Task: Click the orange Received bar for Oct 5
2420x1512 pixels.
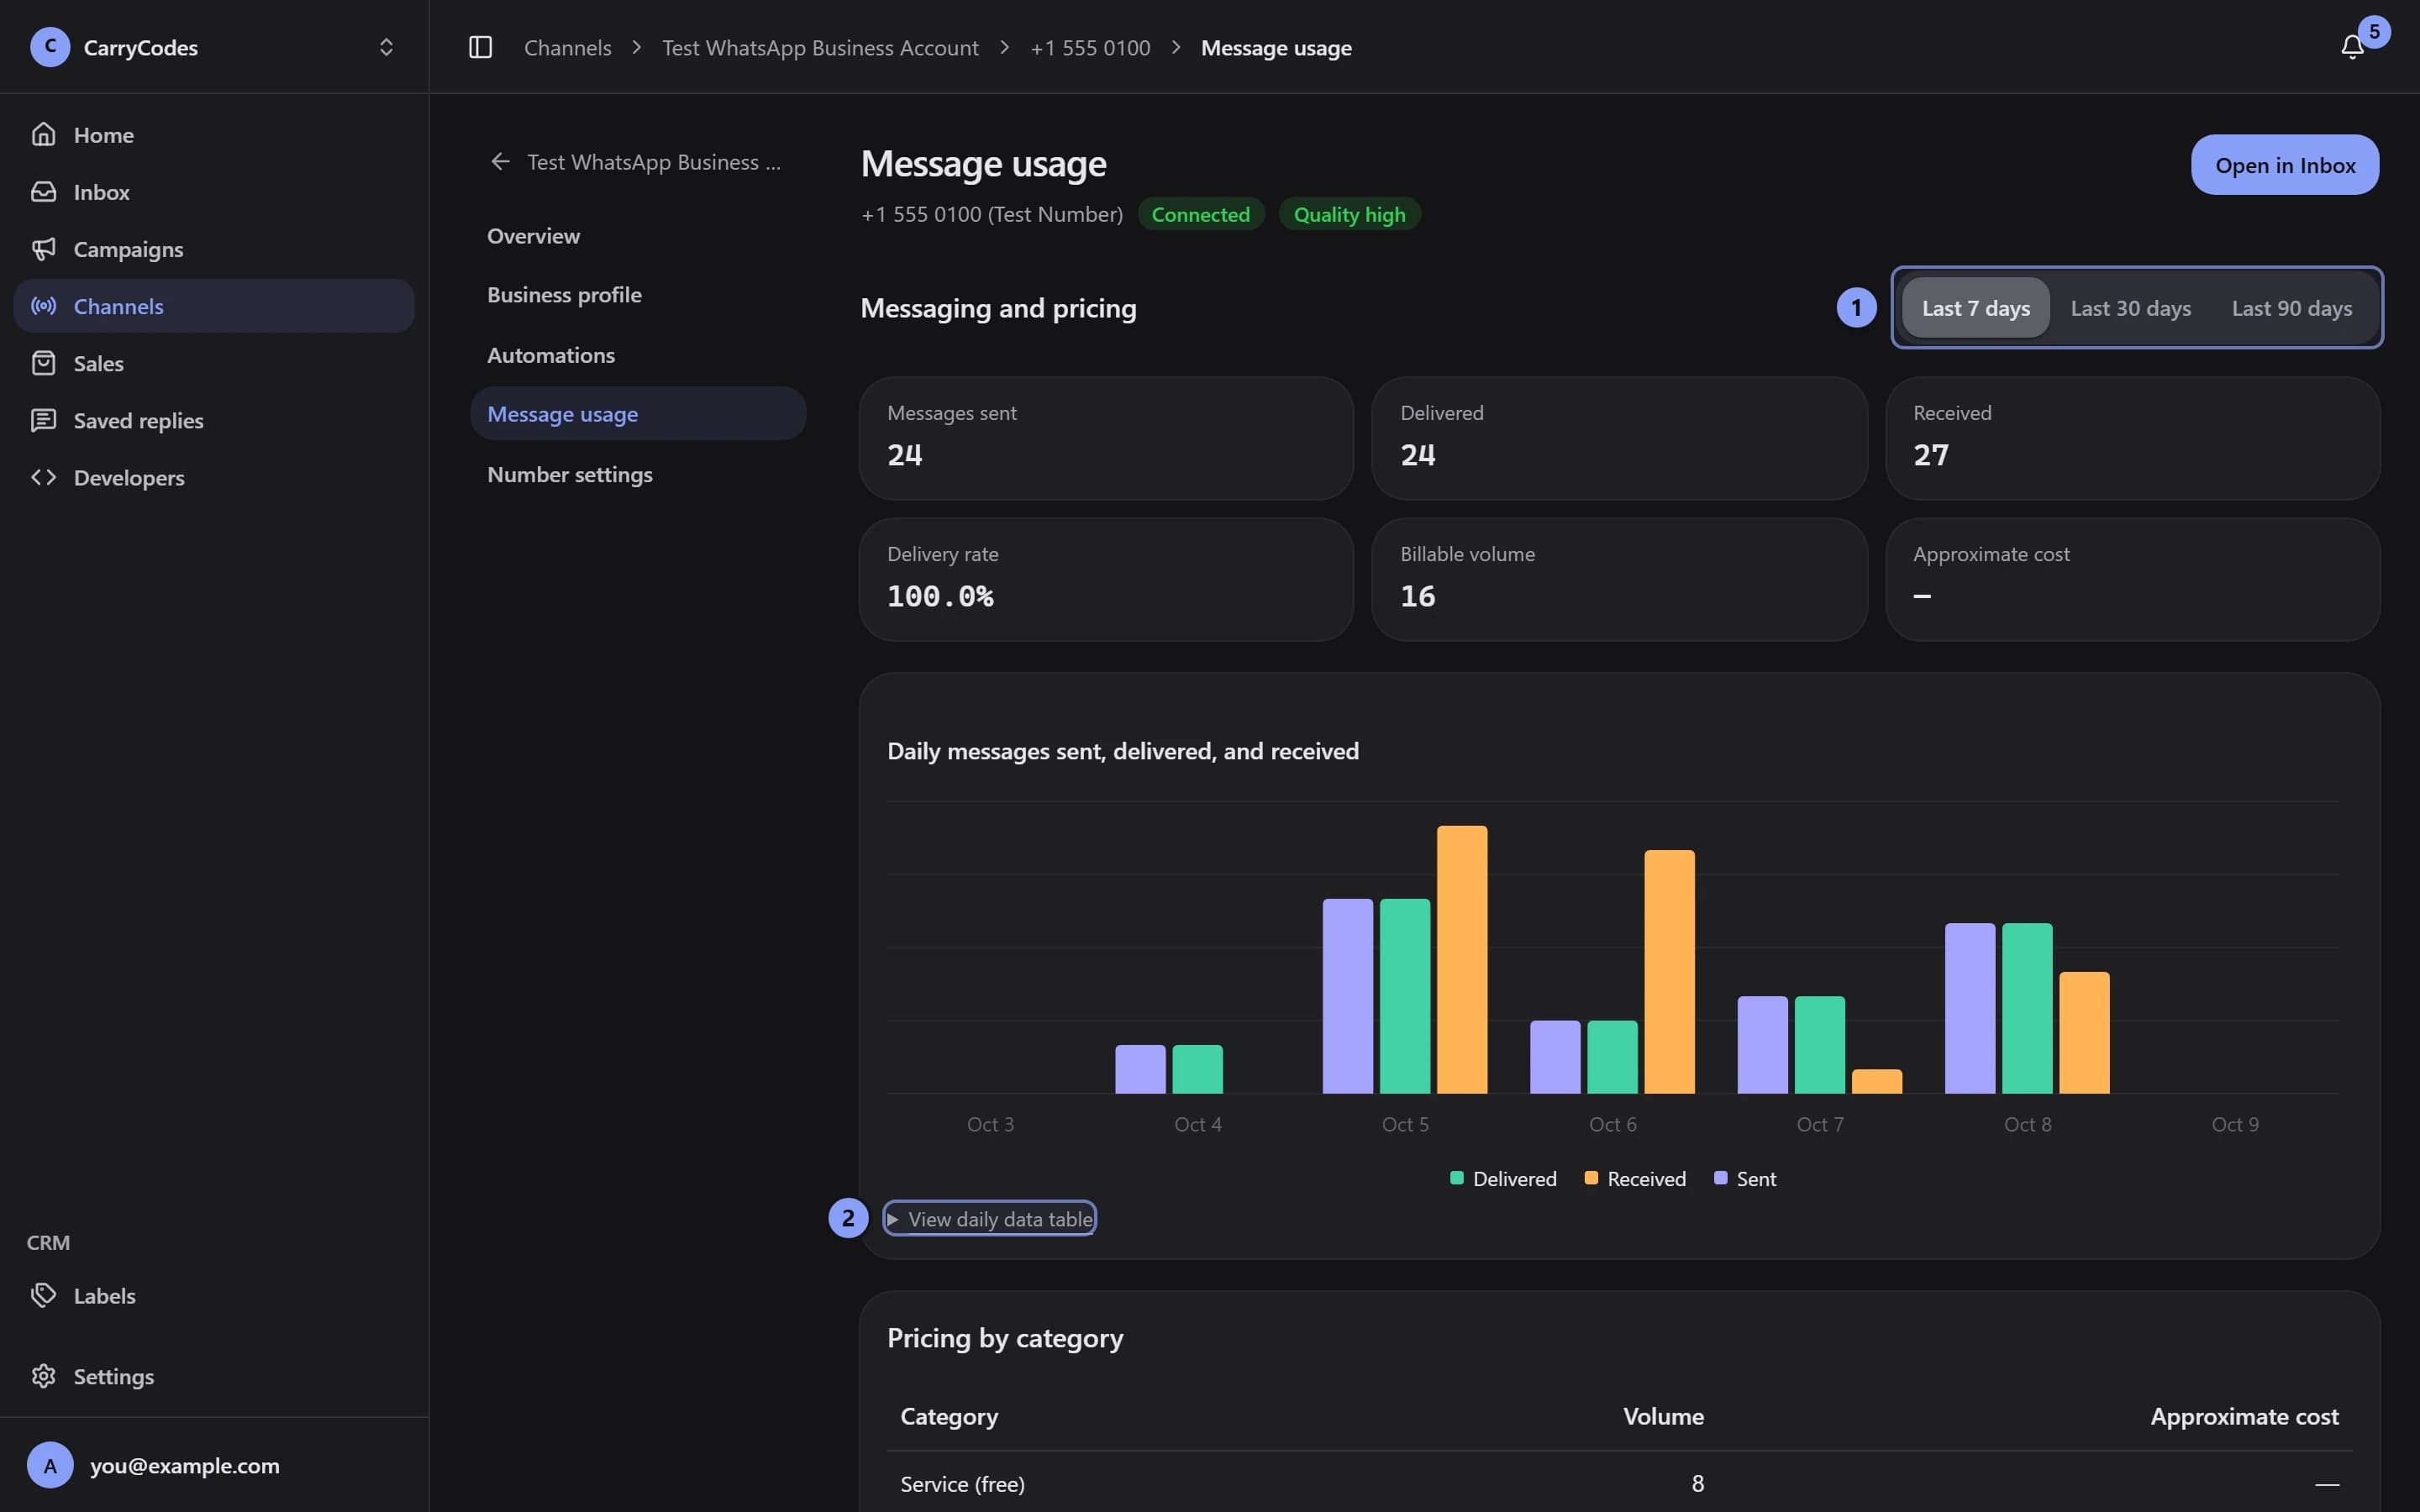Action: click(1462, 959)
